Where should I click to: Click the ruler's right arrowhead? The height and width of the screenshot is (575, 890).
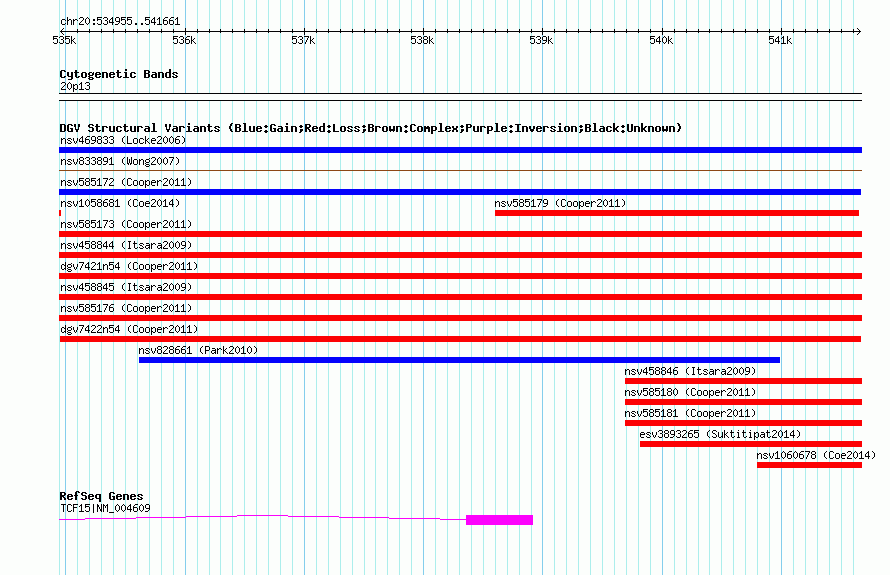point(859,31)
